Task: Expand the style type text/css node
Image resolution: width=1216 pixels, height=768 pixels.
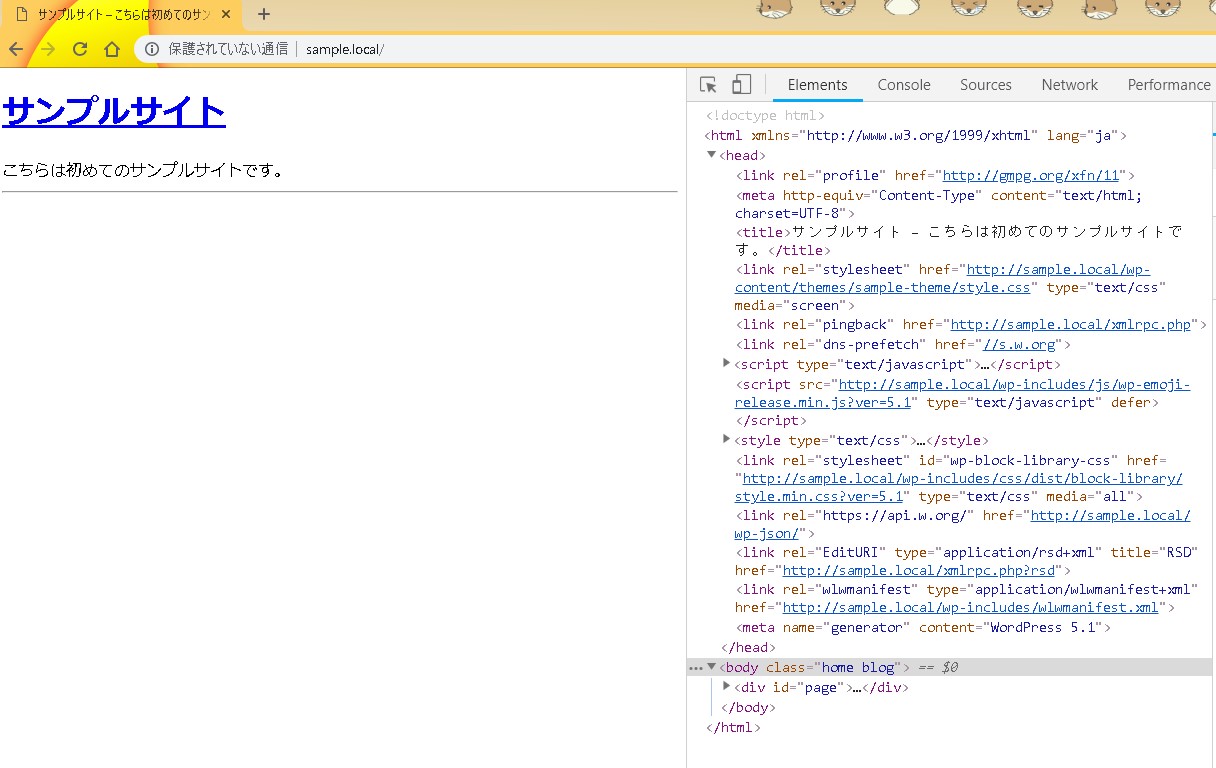Action: point(726,438)
